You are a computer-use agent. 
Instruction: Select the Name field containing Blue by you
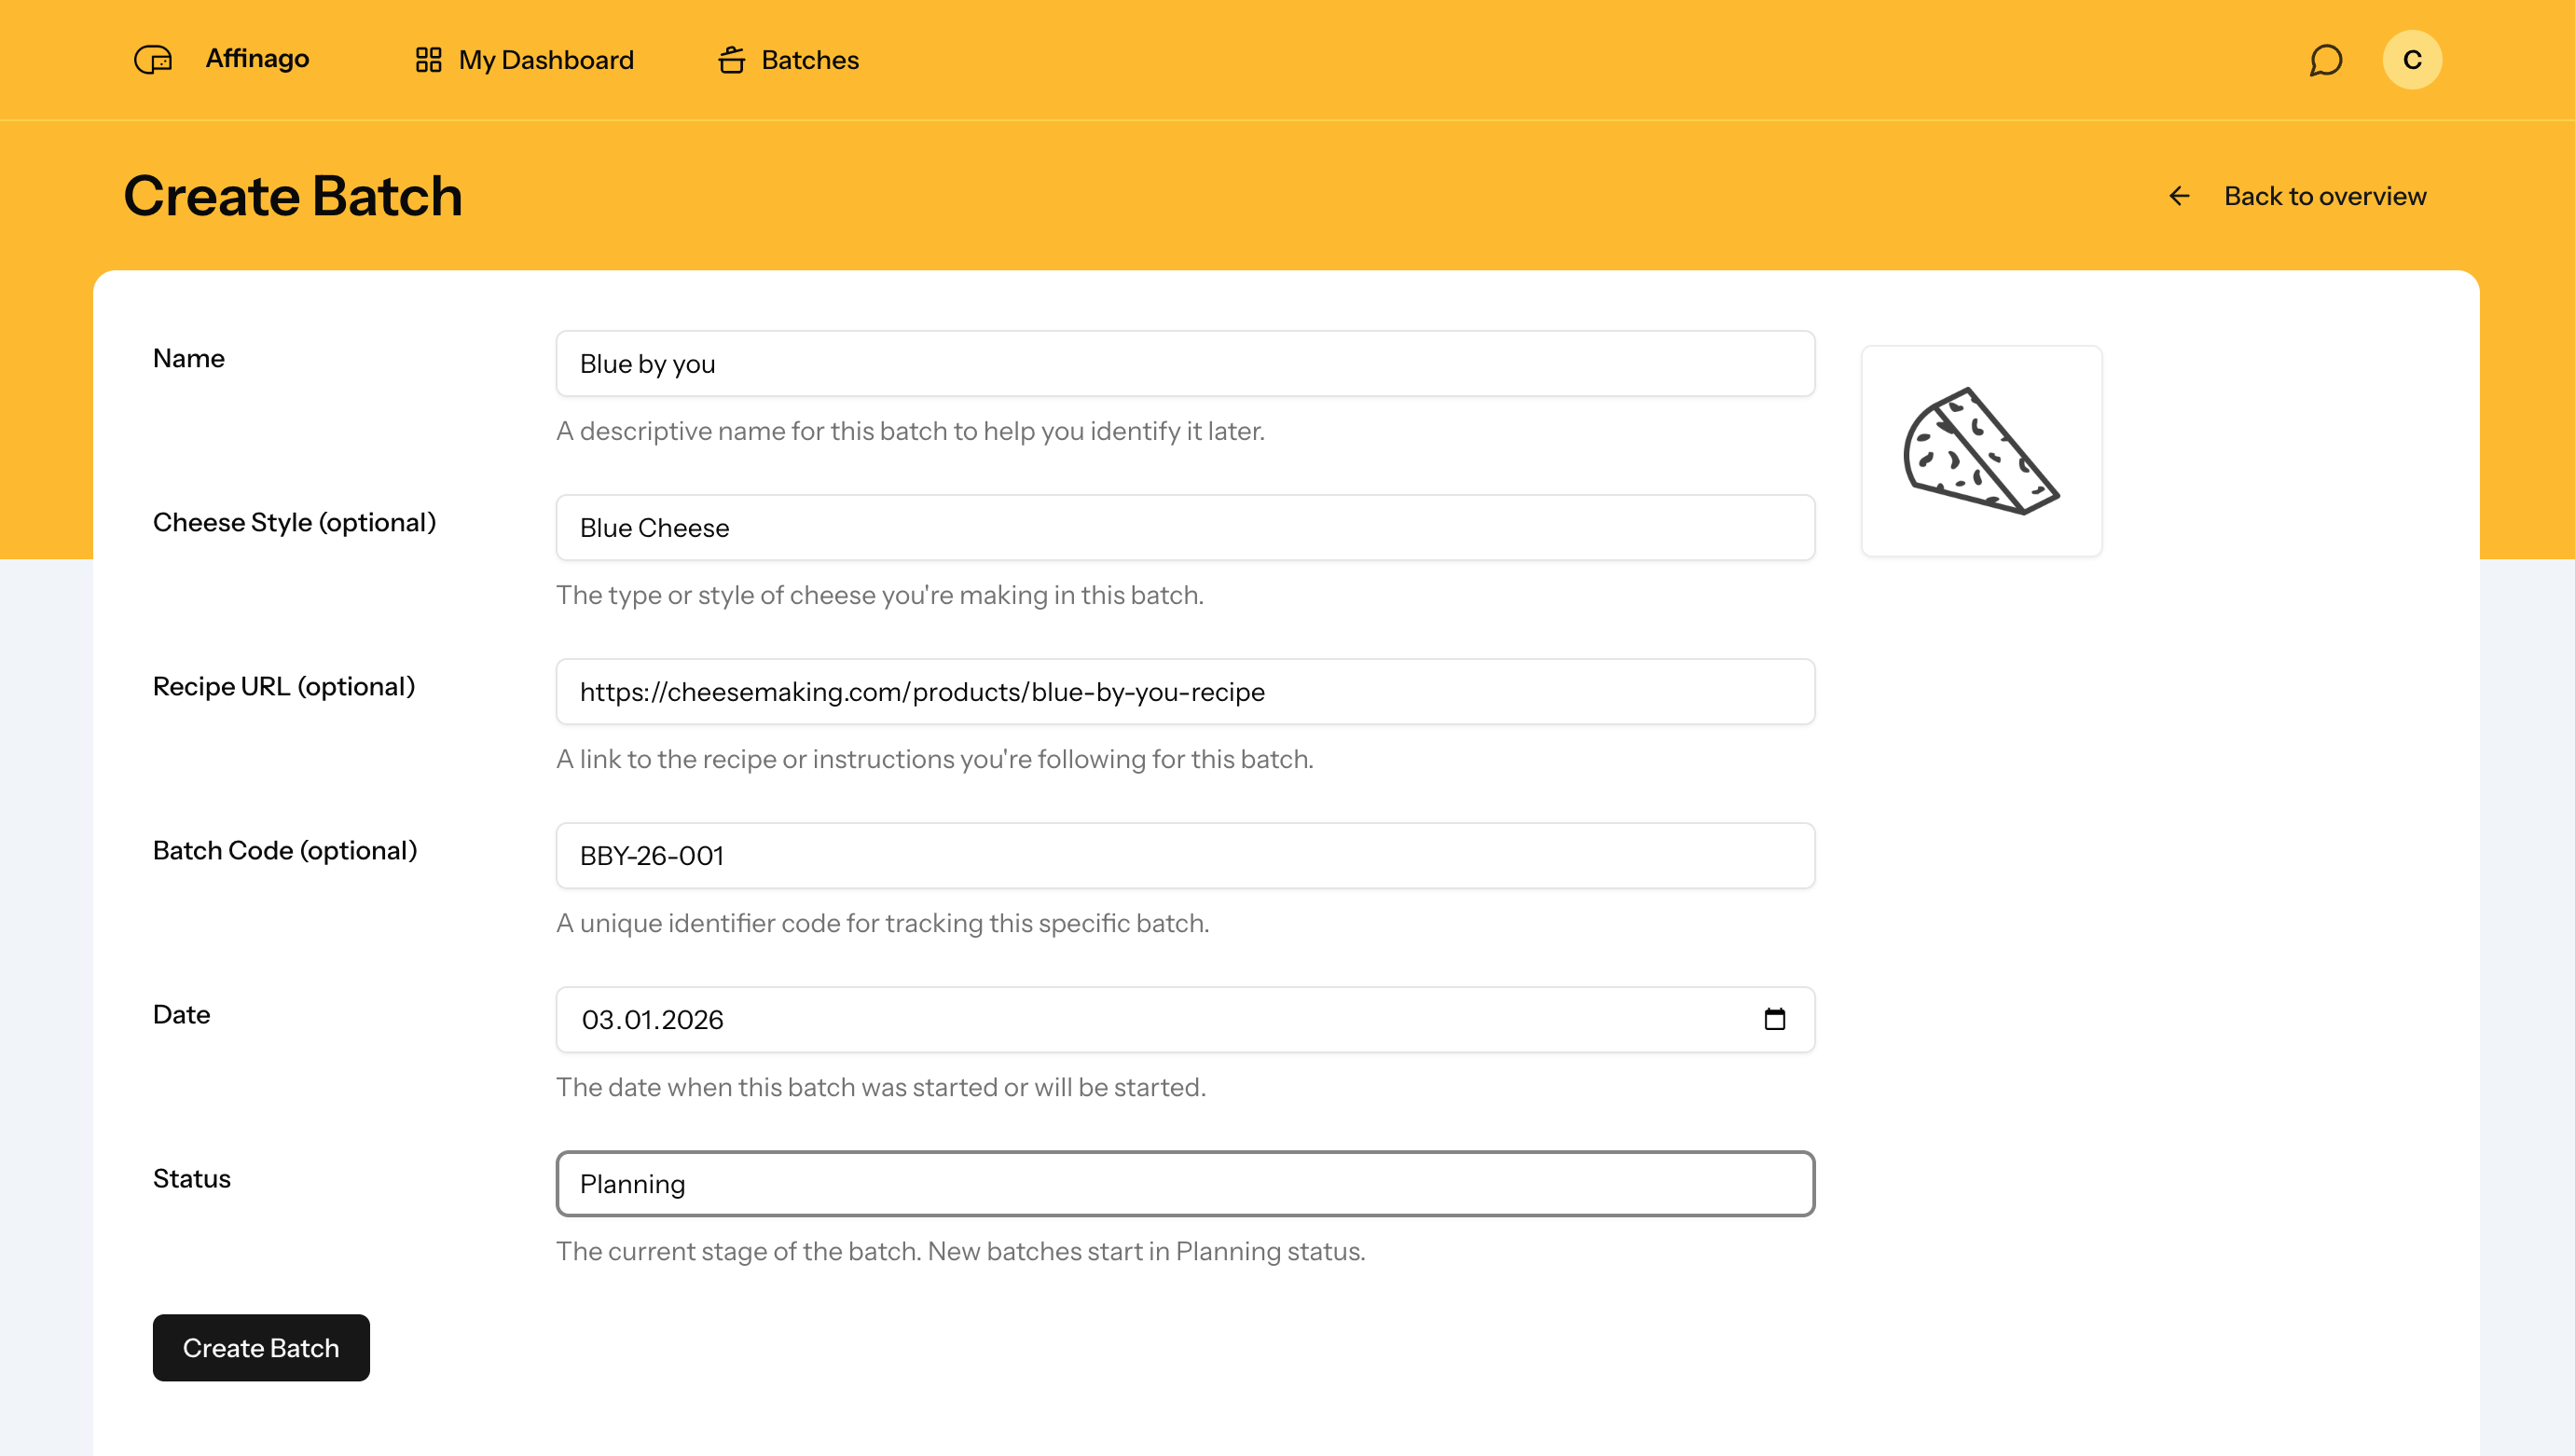pos(1185,363)
